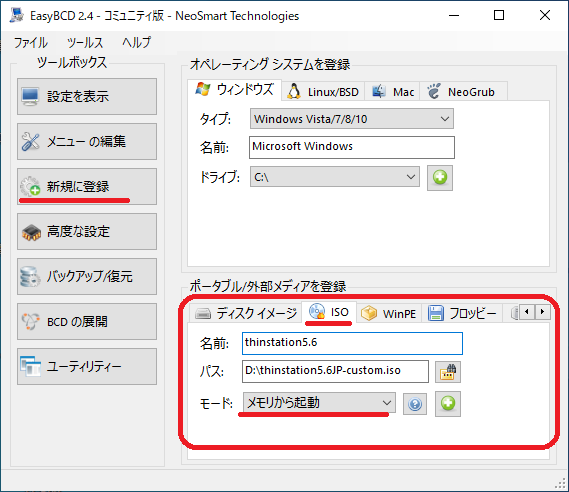This screenshot has height=492, width=569.
Task: Open バックアップ/復元 backup and restore
Action: 87,276
